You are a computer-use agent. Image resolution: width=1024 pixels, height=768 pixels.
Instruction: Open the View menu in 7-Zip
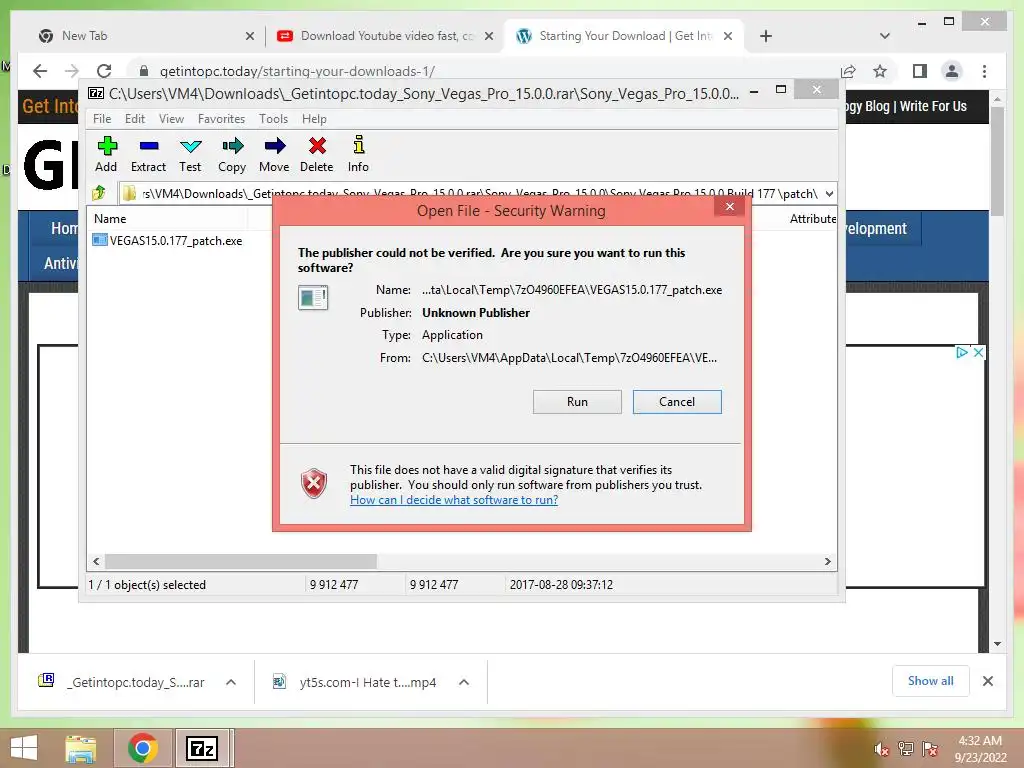171,119
